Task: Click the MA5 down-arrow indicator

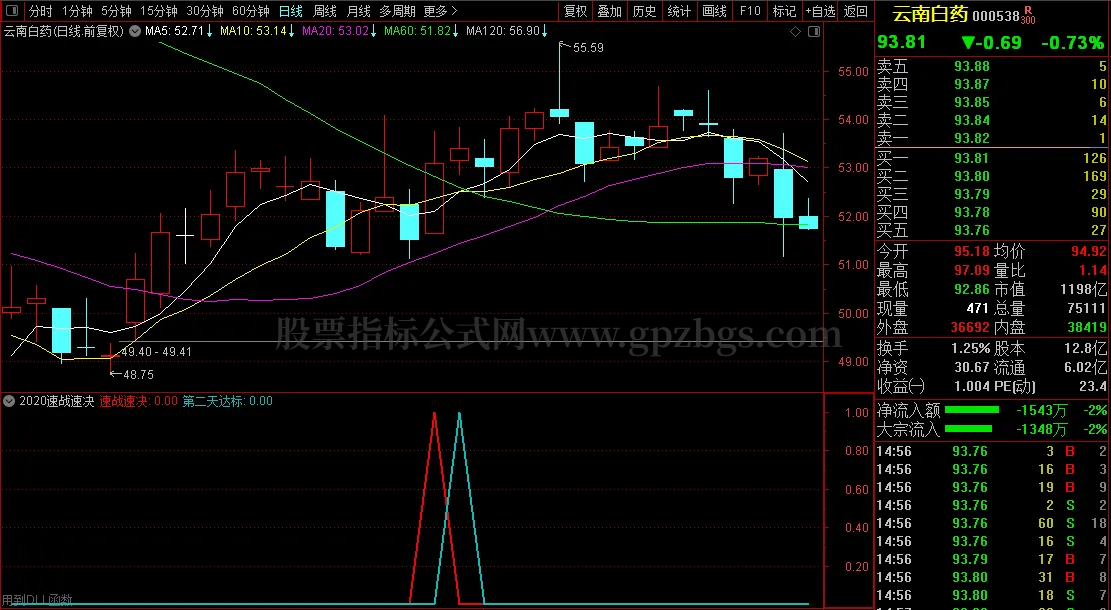Action: pos(210,31)
